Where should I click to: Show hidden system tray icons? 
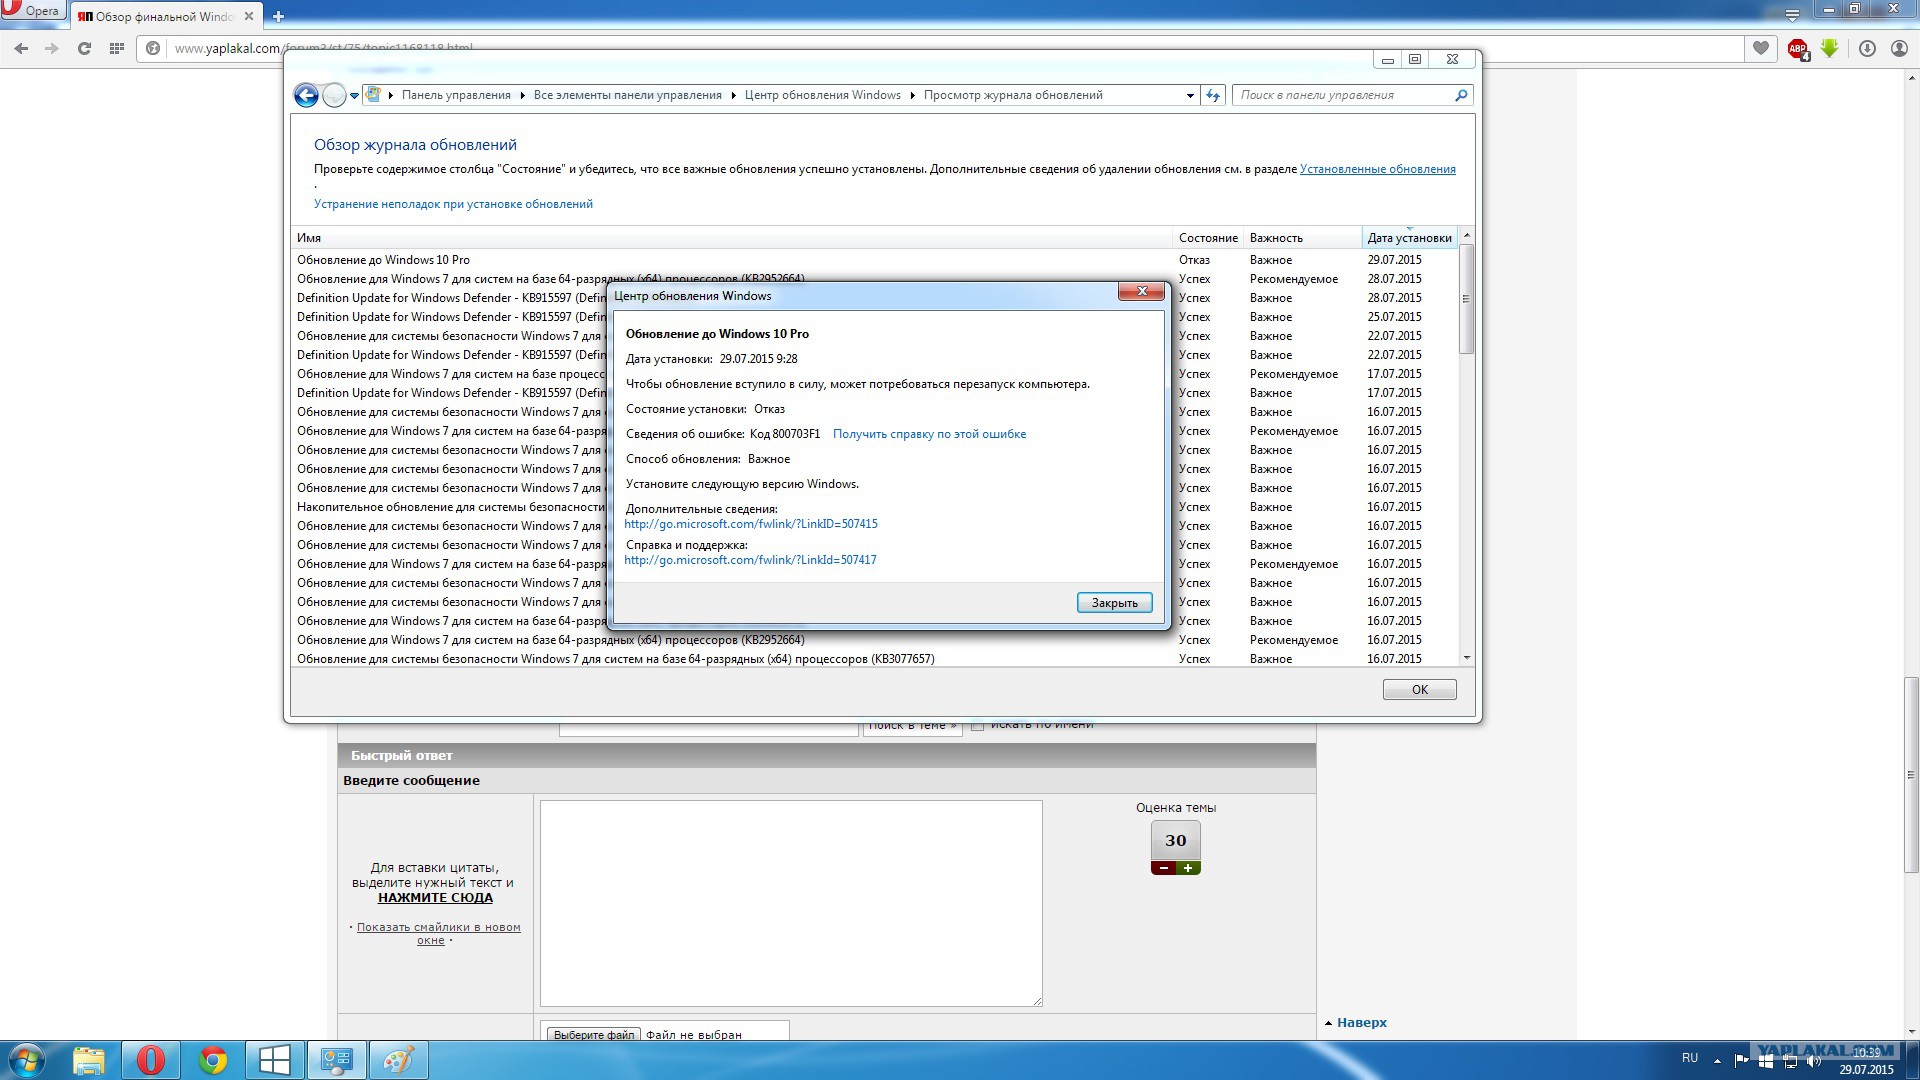click(x=1717, y=1061)
